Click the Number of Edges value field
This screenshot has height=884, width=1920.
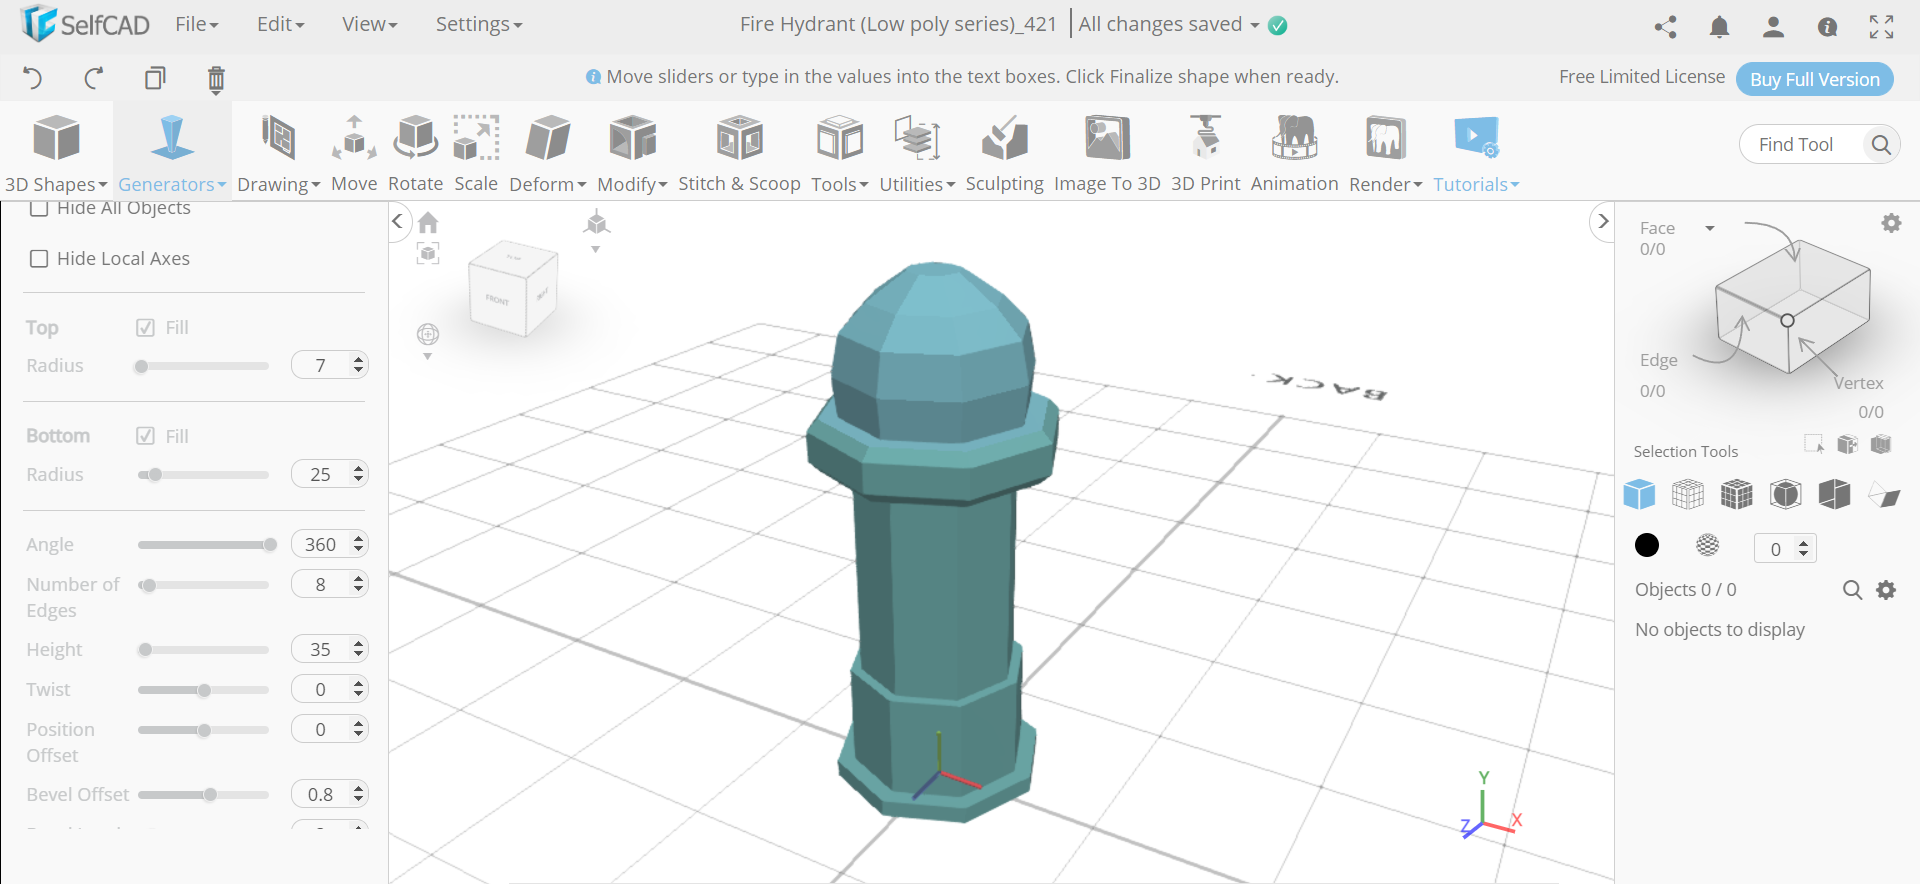point(320,584)
